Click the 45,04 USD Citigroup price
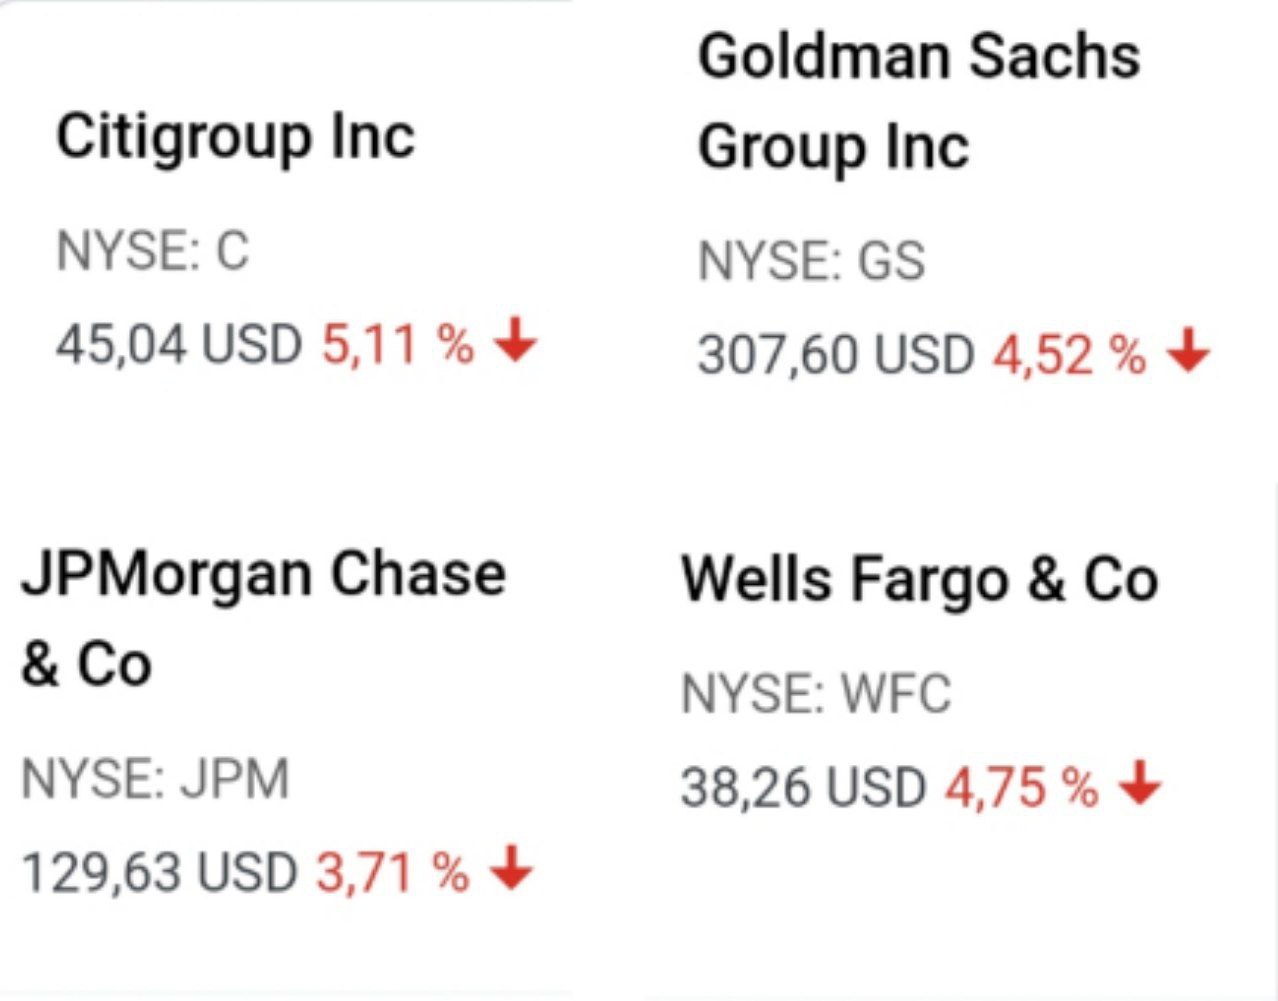This screenshot has width=1278, height=1001. pyautogui.click(x=178, y=345)
